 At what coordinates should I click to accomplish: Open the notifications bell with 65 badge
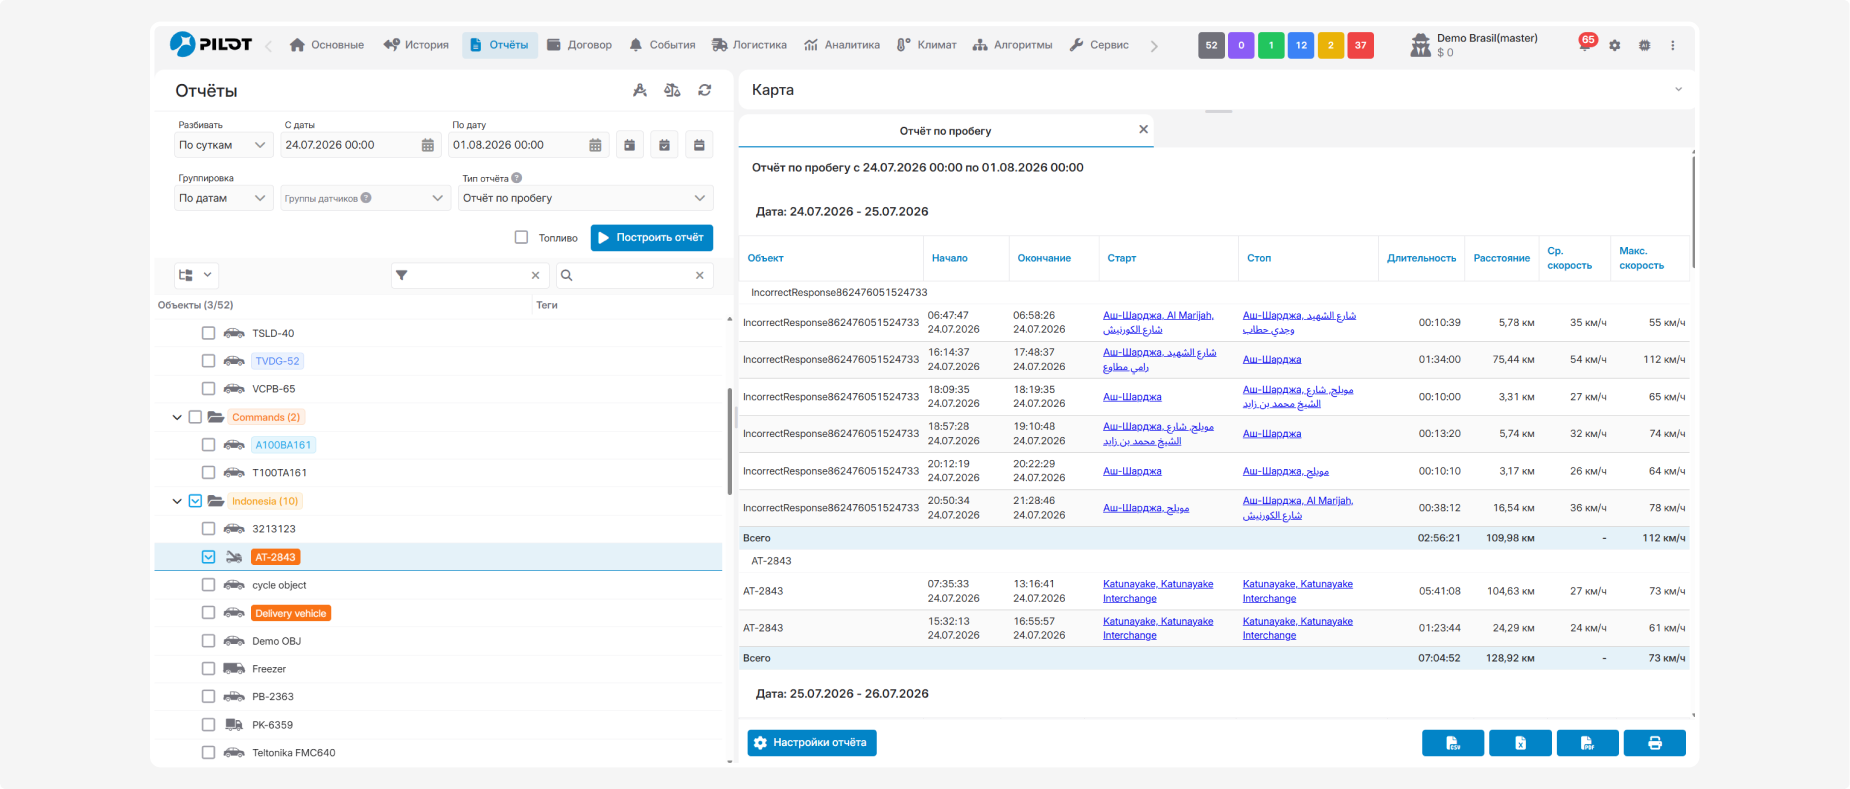[1585, 44]
